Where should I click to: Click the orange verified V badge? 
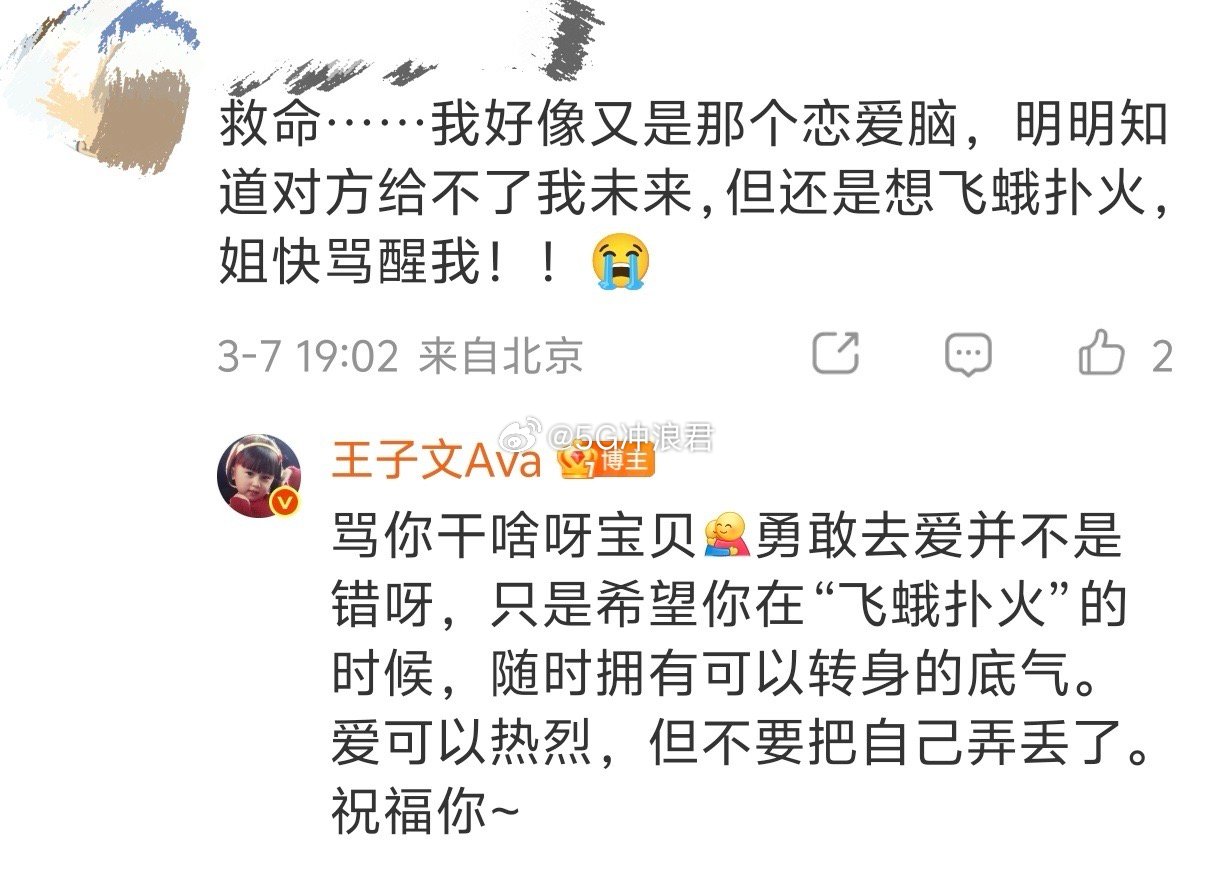point(286,503)
